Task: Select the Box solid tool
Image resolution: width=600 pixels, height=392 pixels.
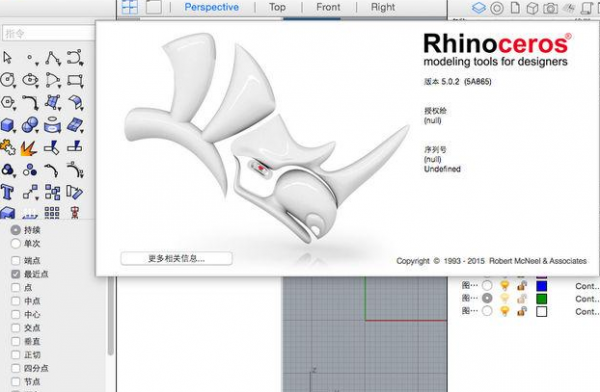Action: (8, 125)
